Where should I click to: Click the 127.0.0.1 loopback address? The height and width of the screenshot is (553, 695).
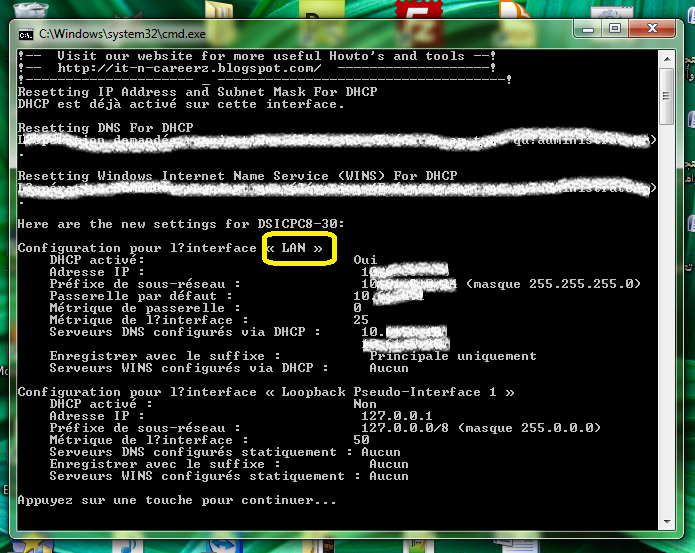point(397,416)
